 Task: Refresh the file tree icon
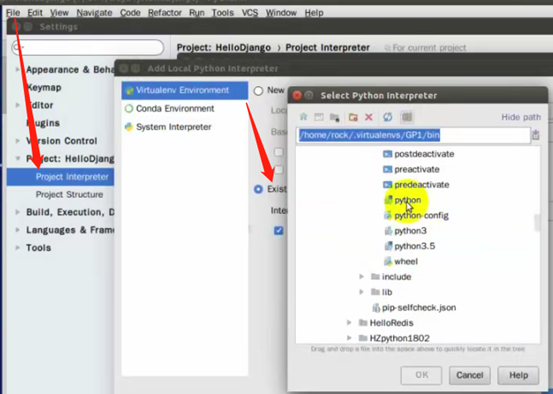[x=388, y=117]
